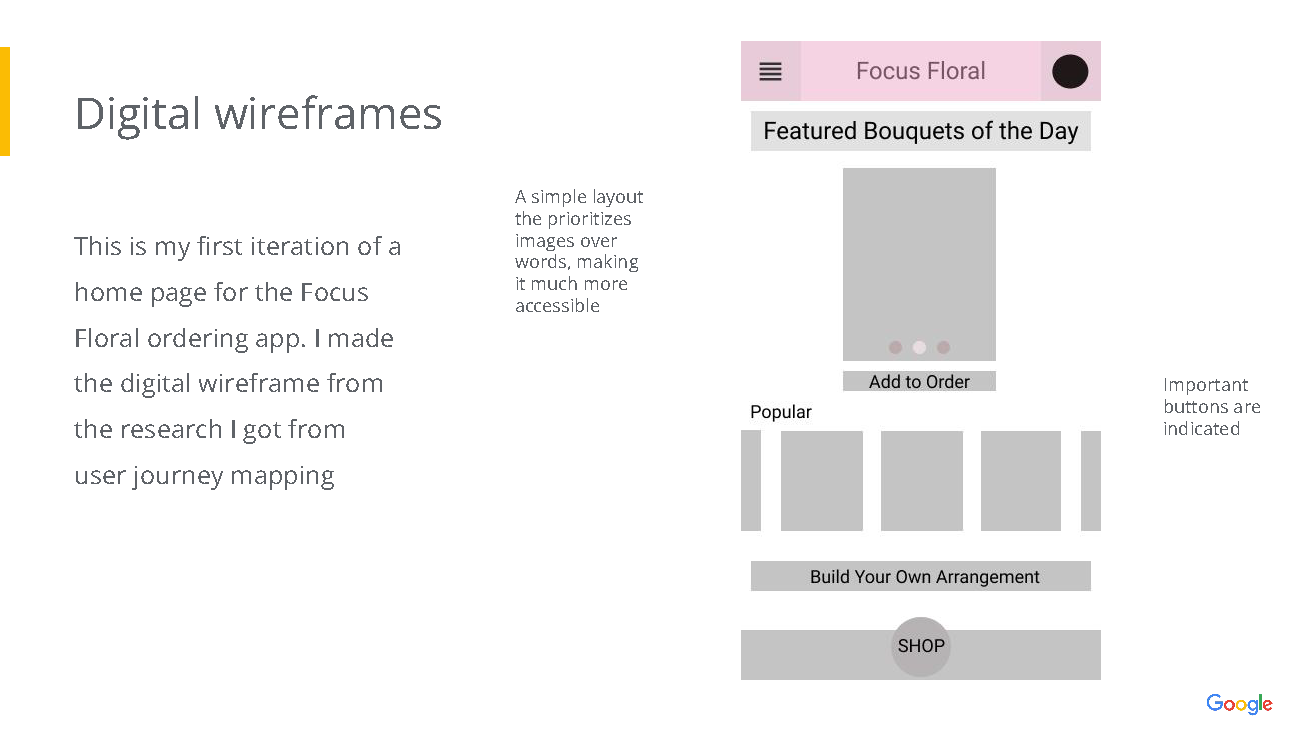Click the cut-off Popular thumbnail at left edge
1310x737 pixels.
750,481
